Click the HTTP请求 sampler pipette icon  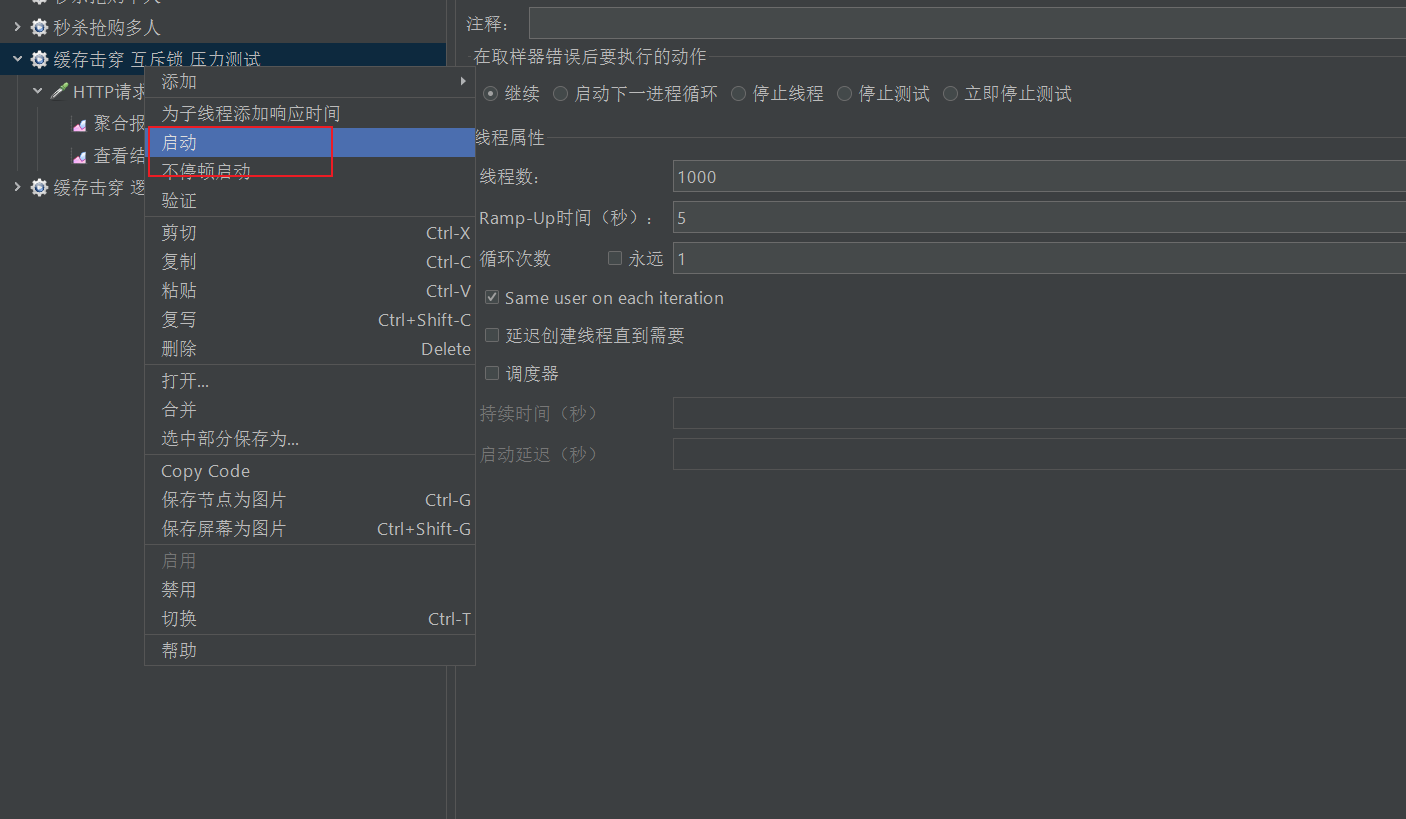(59, 92)
